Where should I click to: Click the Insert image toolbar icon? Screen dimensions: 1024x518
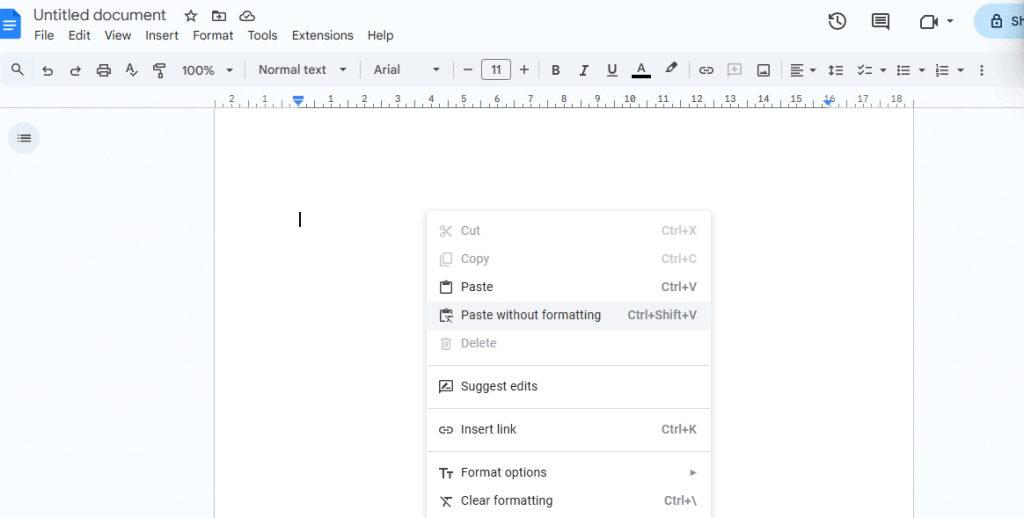763,70
